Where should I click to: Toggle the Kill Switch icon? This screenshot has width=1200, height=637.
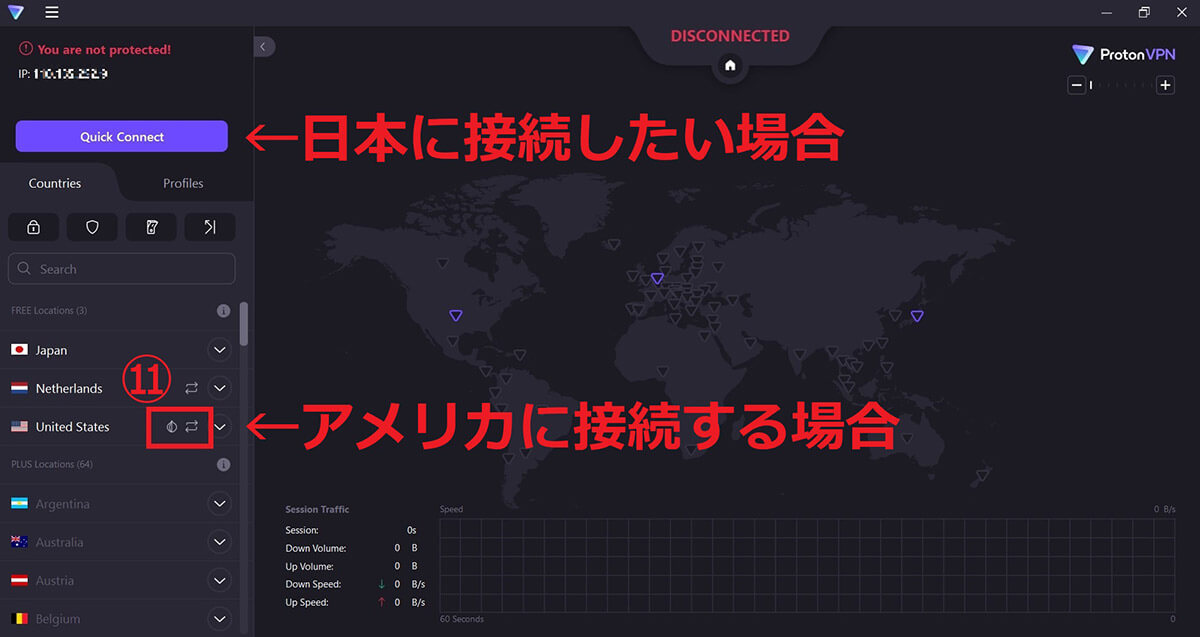(x=151, y=227)
